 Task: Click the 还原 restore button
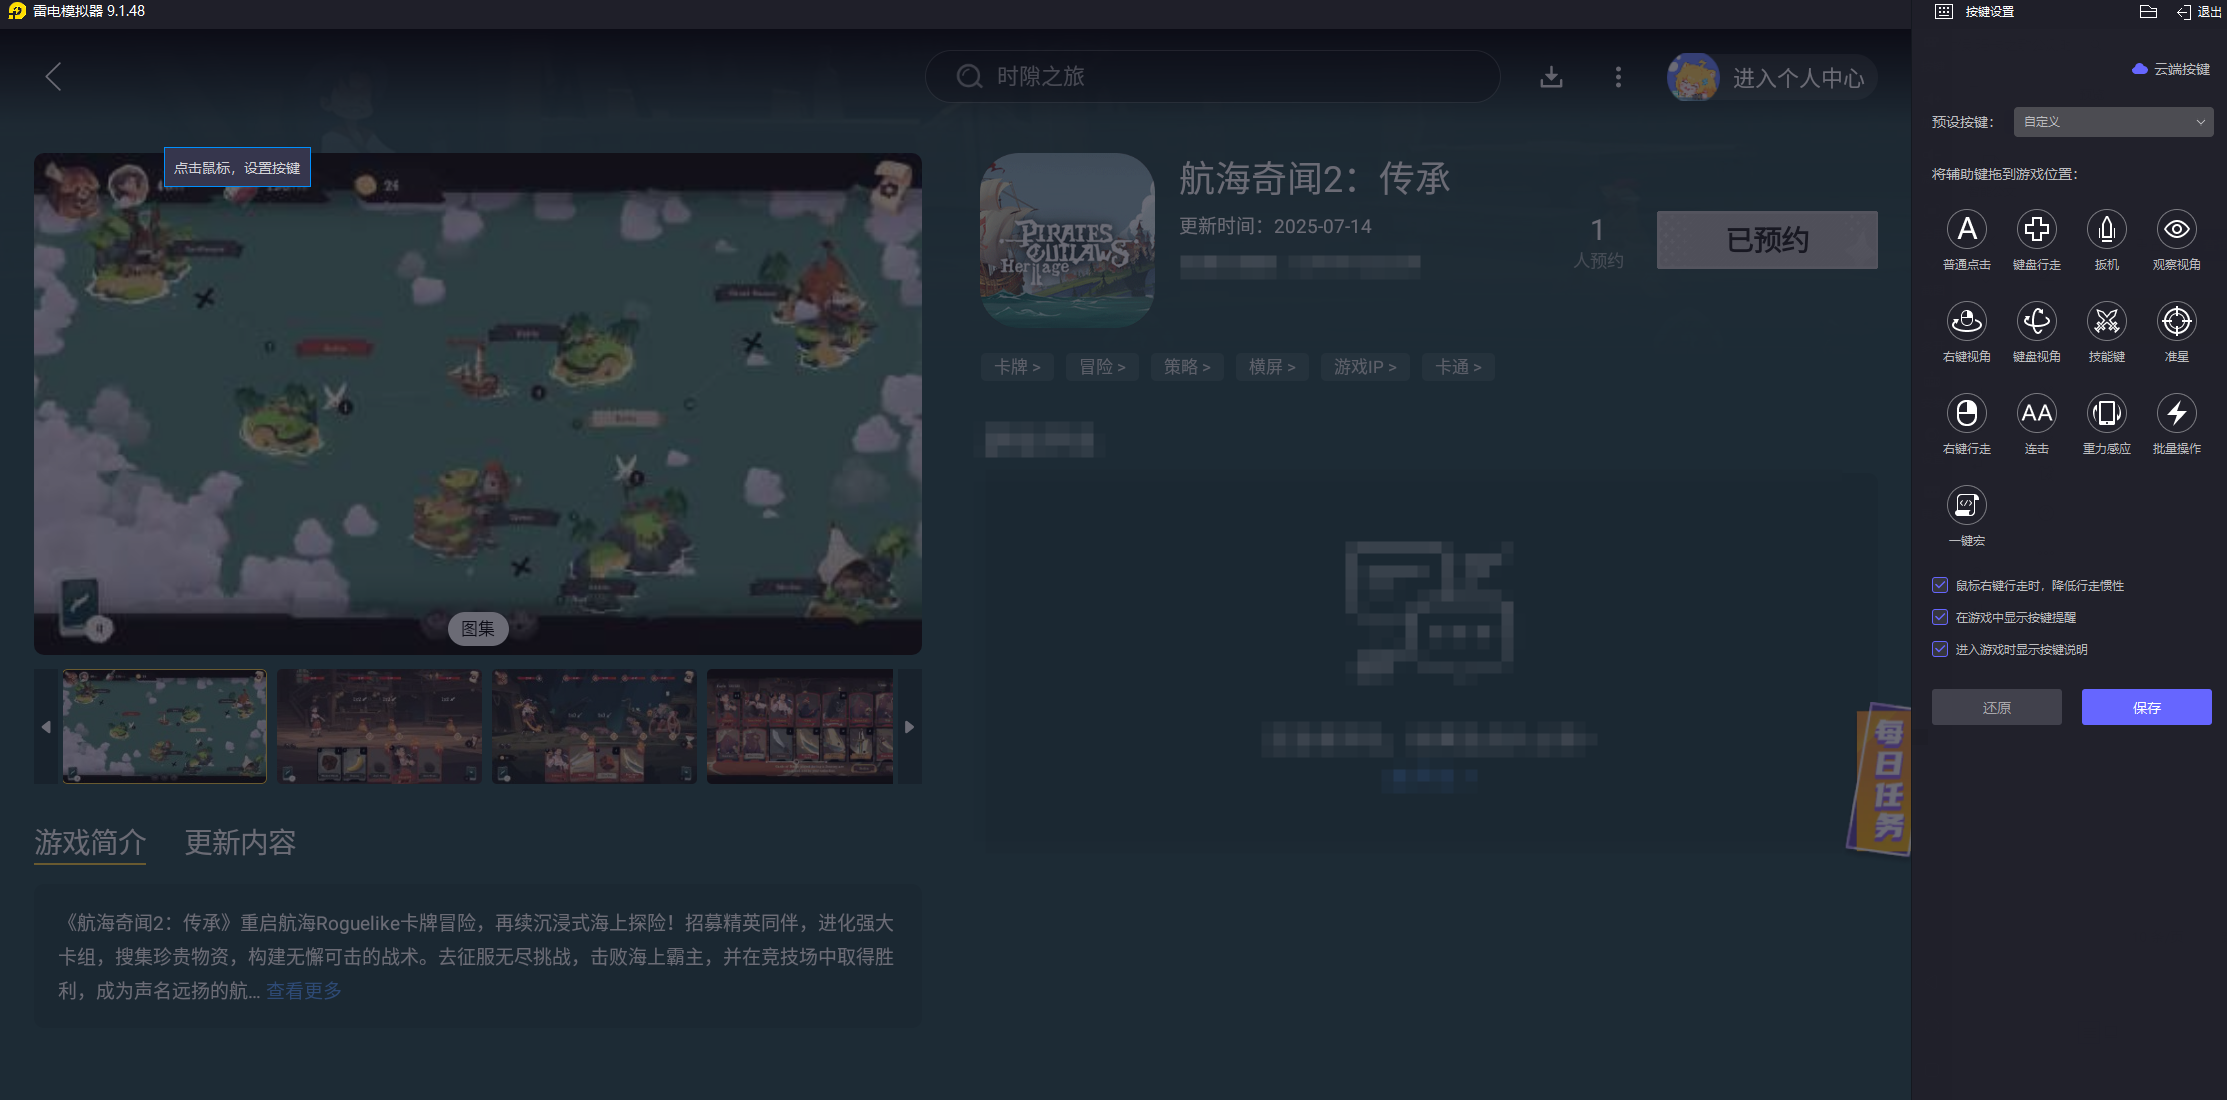pos(1996,707)
